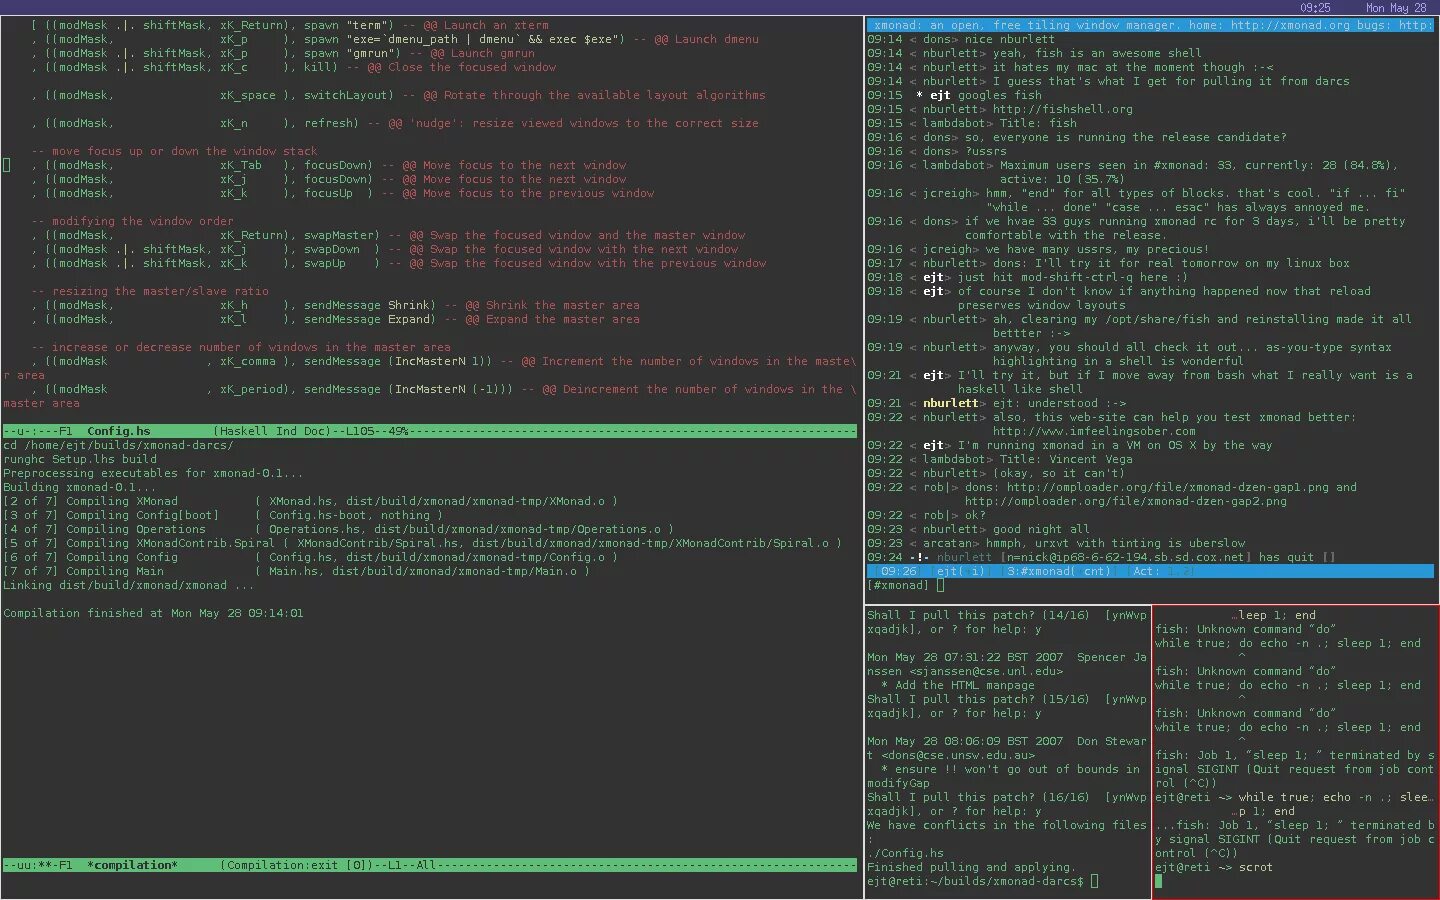Click the ejt@reti:~/builds/xmonad-darcs$ shell prompt
Screen dimensions: 1440x900
(x=975, y=881)
